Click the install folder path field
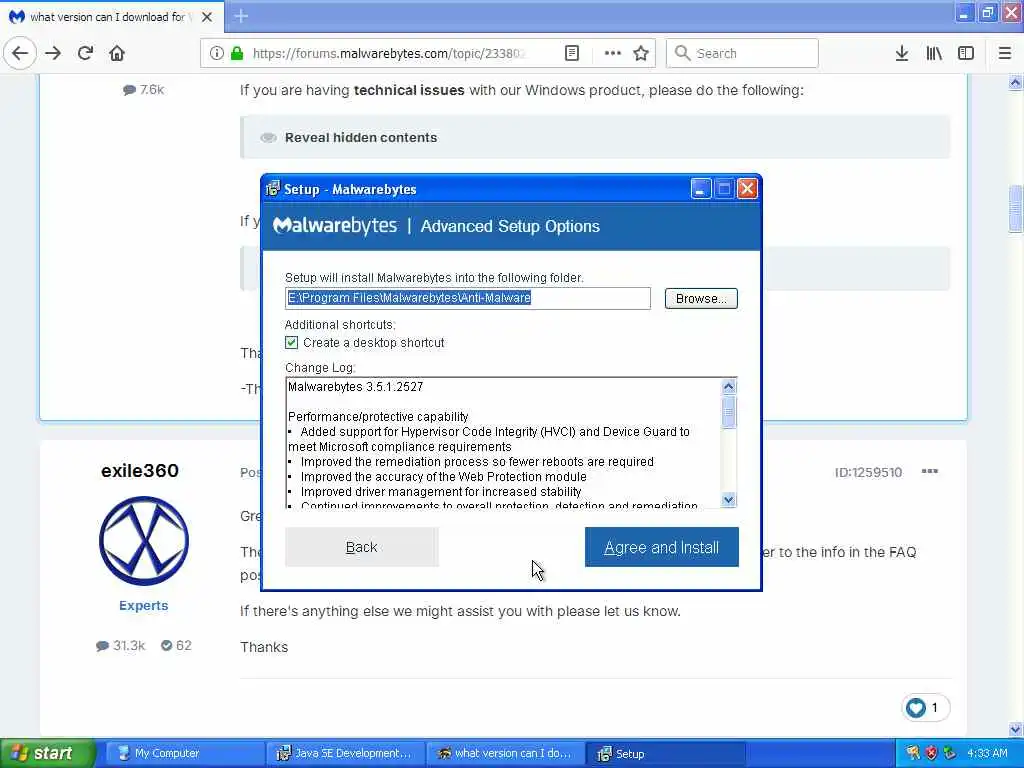1024x768 pixels. click(x=468, y=298)
